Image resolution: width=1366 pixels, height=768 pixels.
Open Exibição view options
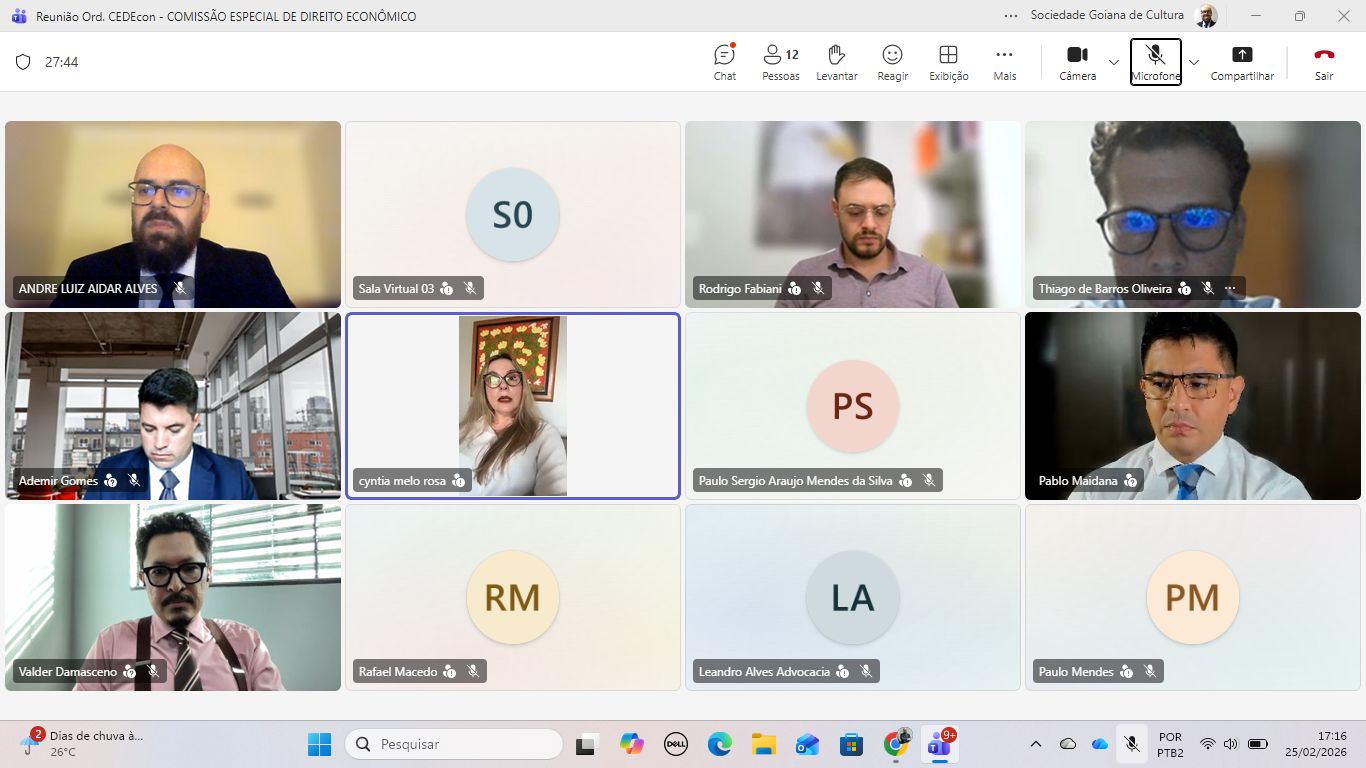coord(948,62)
